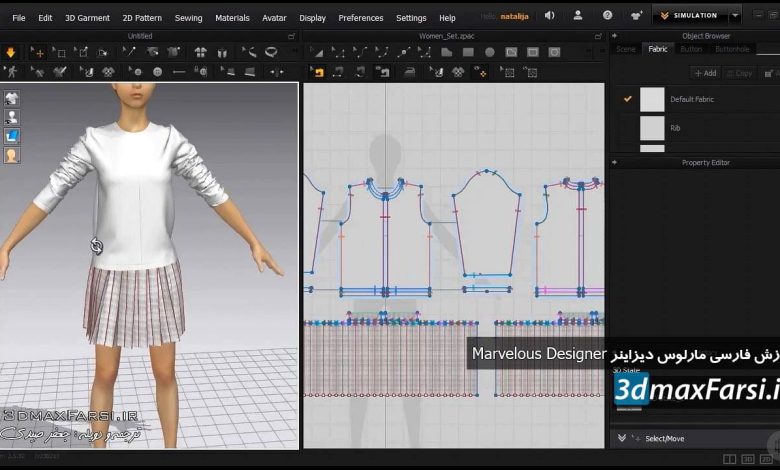780x470 pixels.
Task: Select the Select/Move tool in 3D toolbar
Action: 39,53
